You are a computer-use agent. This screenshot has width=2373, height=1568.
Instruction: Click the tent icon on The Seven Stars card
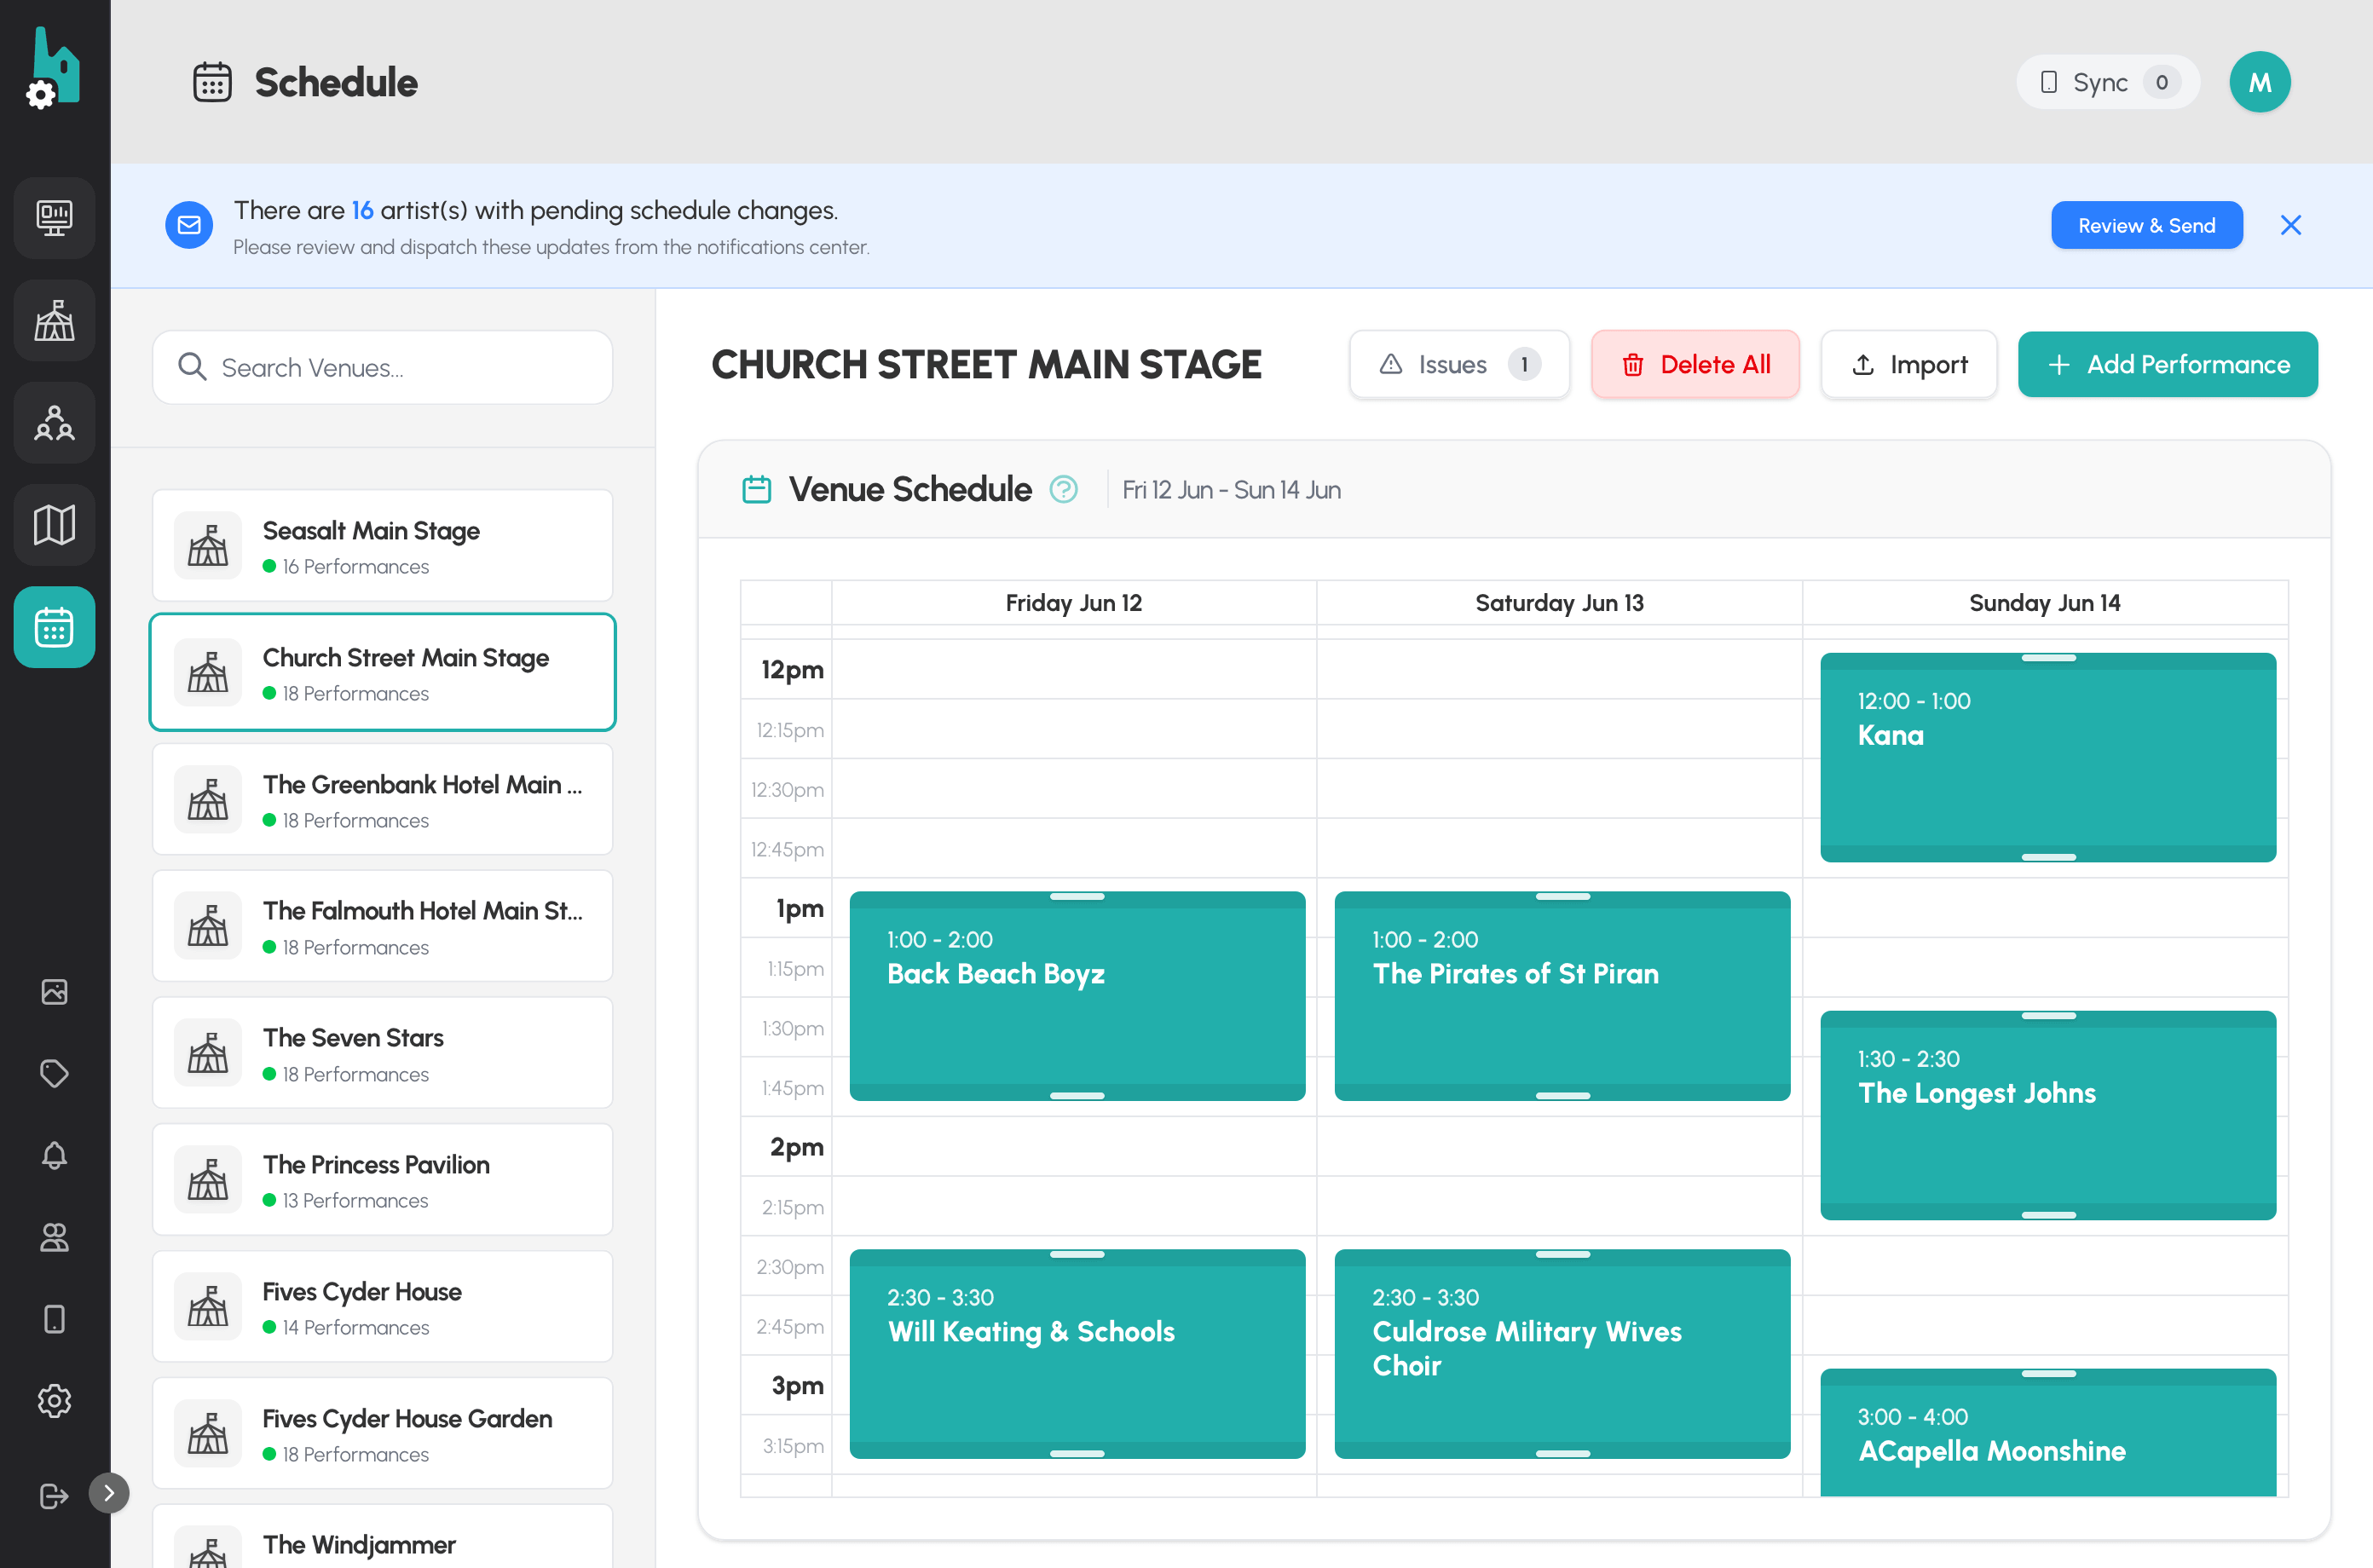(x=208, y=1053)
